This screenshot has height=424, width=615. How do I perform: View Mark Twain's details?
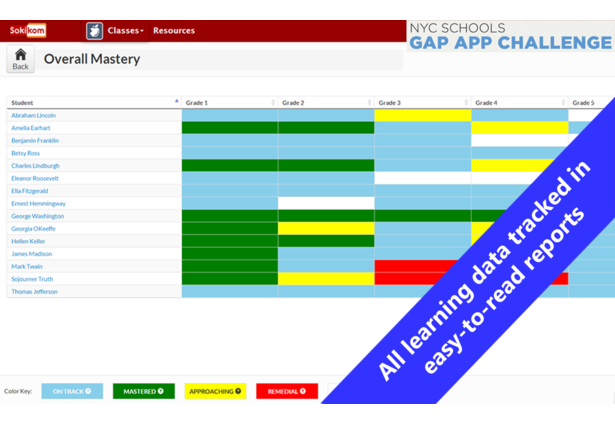[27, 266]
